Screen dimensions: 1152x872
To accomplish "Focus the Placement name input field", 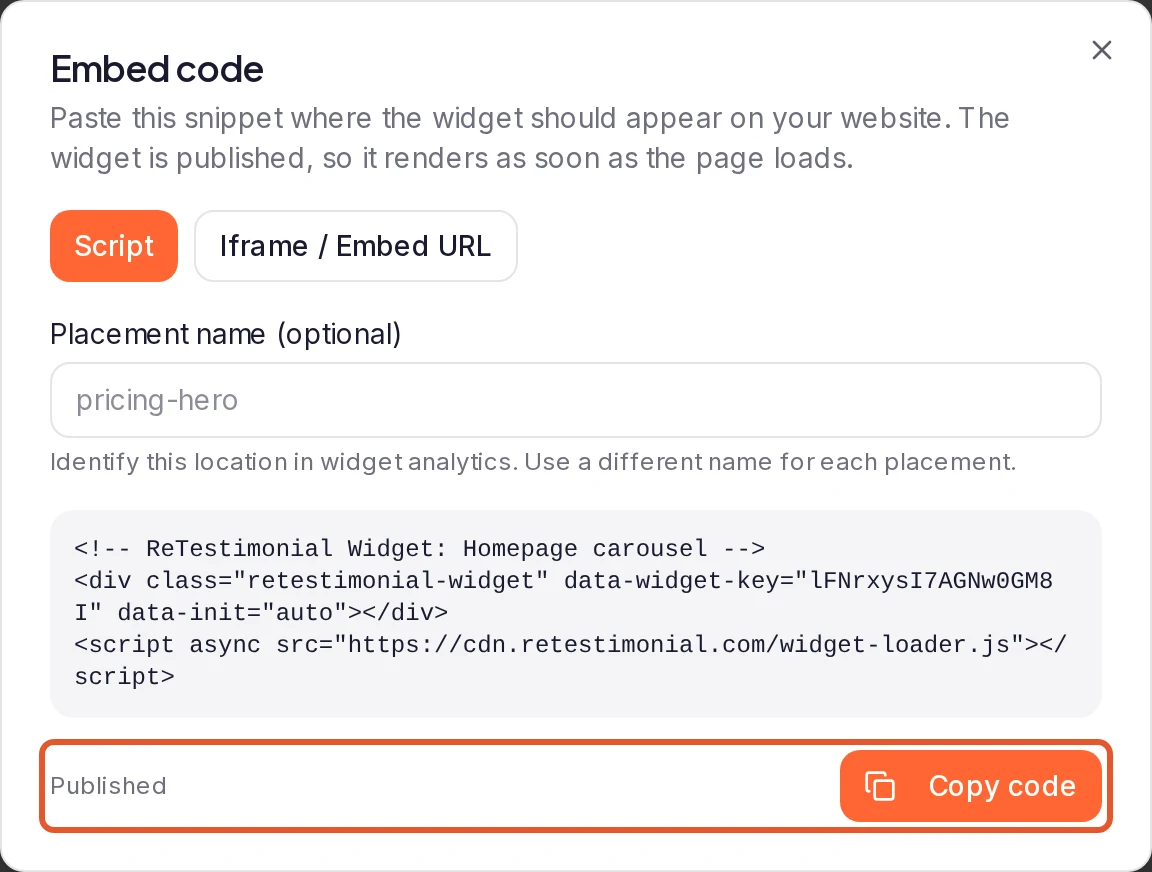I will pos(575,400).
